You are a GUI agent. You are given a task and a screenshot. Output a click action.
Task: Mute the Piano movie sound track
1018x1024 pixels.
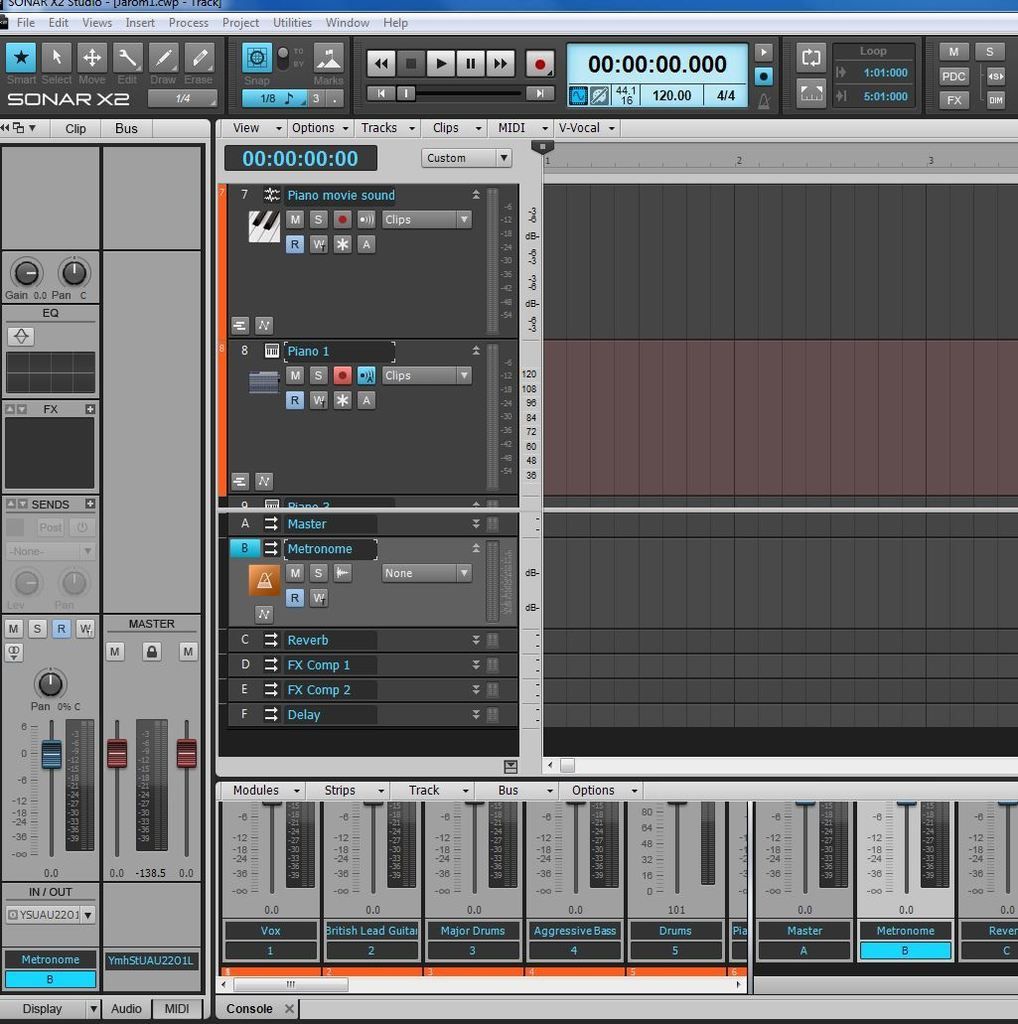click(x=294, y=219)
